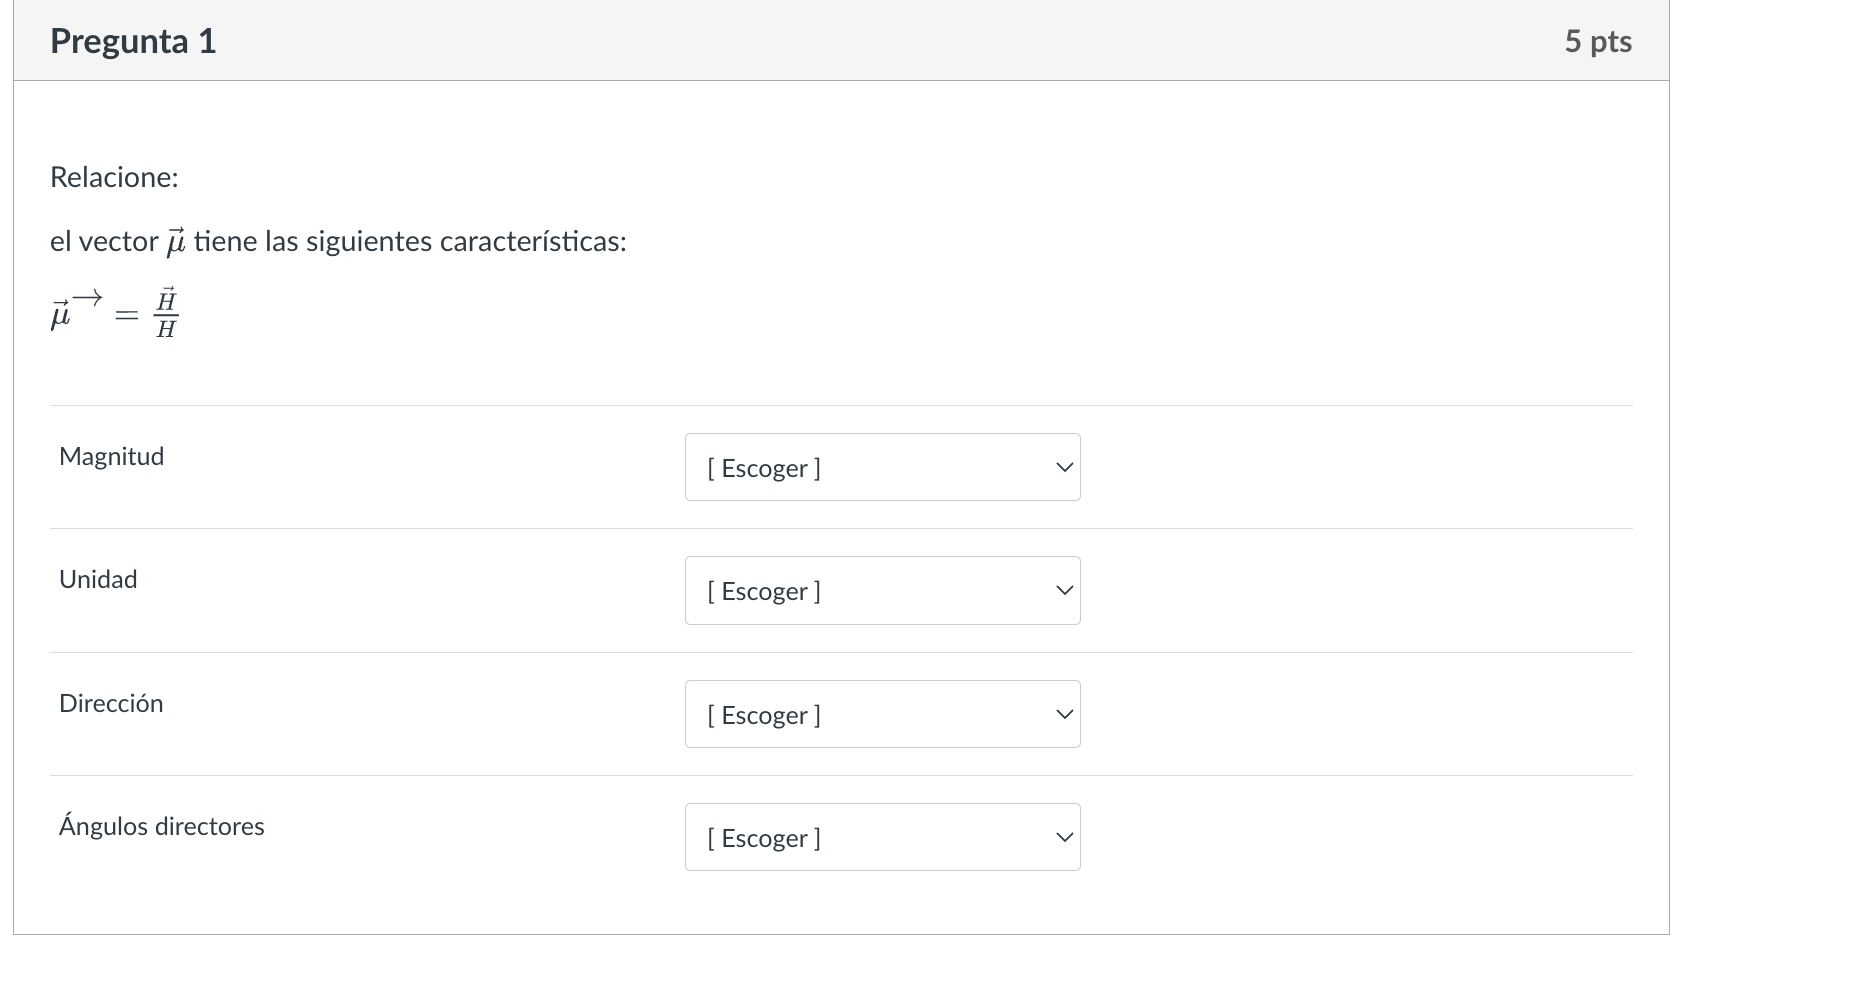Open the Unidad dropdown

[882, 590]
